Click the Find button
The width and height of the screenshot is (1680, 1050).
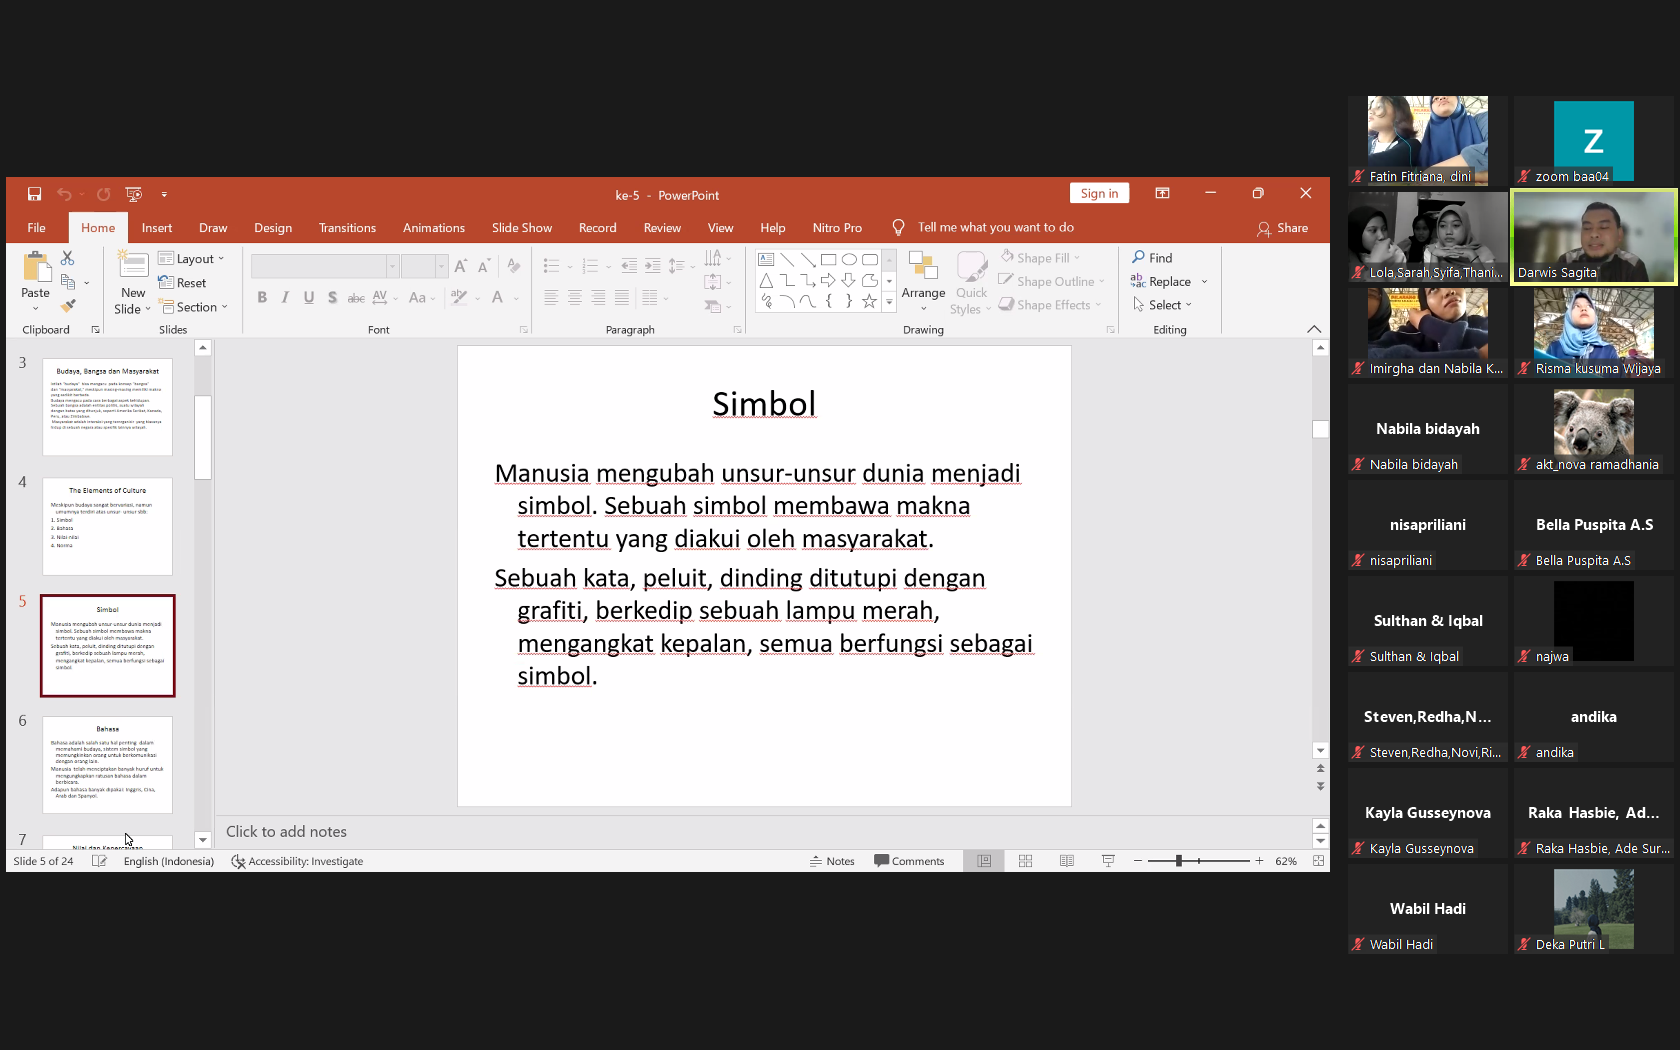1152,258
